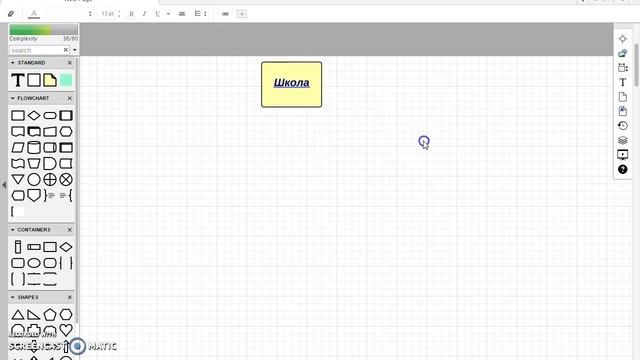Select the Connector circle flowchart shape
640x360 pixels.
tap(34, 180)
